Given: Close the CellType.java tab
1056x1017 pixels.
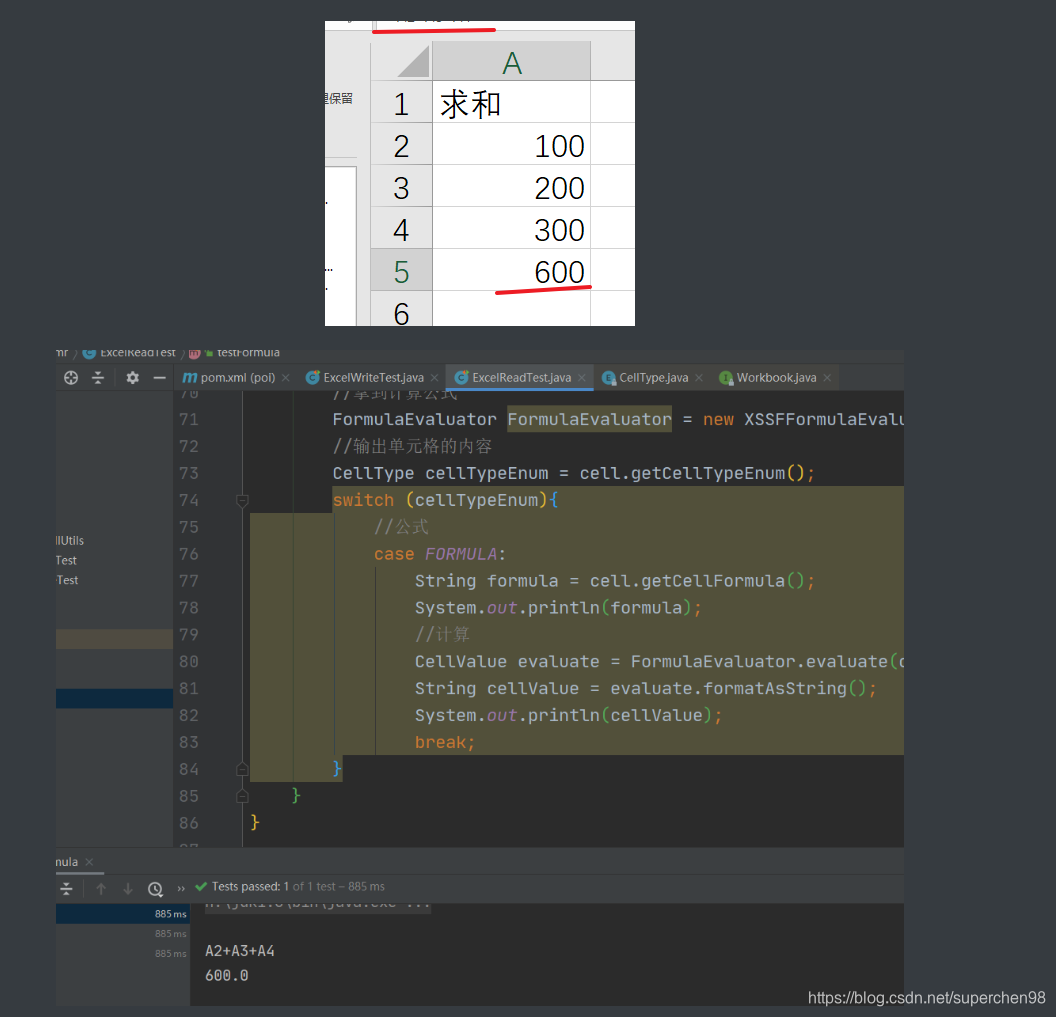Looking at the screenshot, I should (x=699, y=378).
